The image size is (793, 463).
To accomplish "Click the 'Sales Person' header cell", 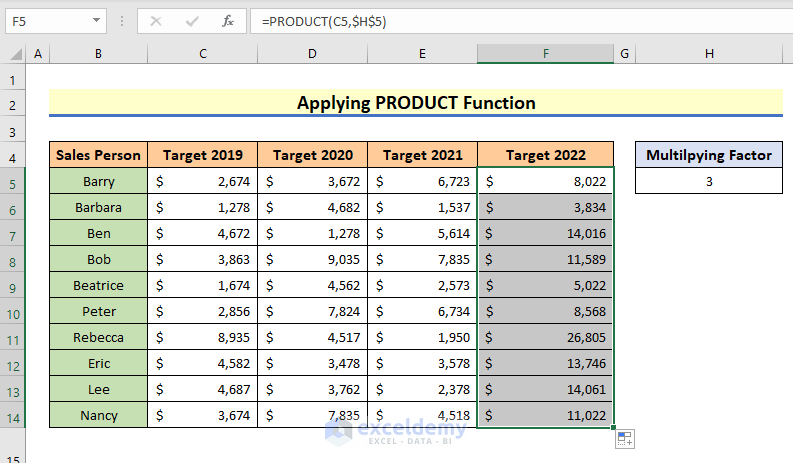I will 98,155.
